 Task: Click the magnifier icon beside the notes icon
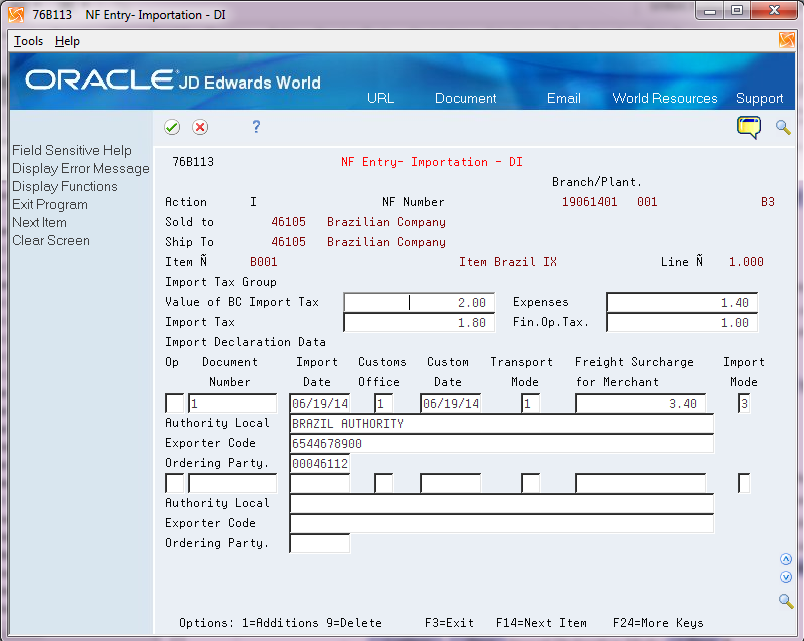[x=782, y=127]
